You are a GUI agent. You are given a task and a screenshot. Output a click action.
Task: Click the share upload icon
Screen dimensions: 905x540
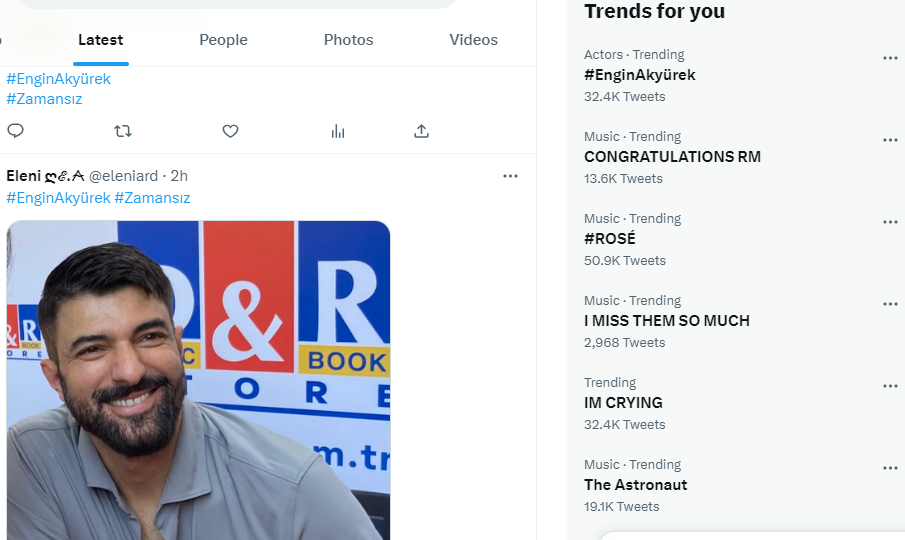click(422, 131)
